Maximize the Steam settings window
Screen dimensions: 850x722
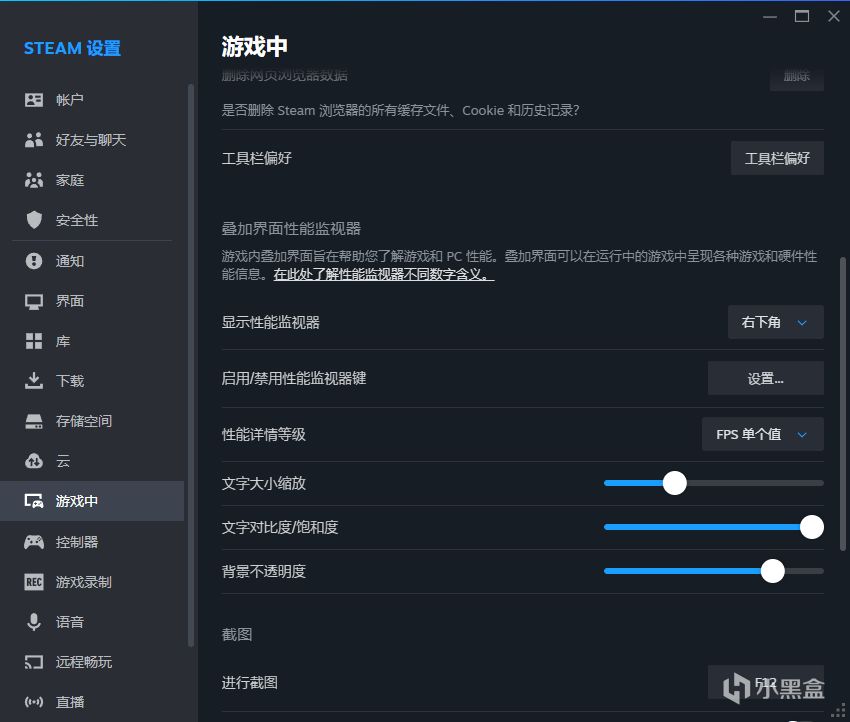(x=802, y=16)
